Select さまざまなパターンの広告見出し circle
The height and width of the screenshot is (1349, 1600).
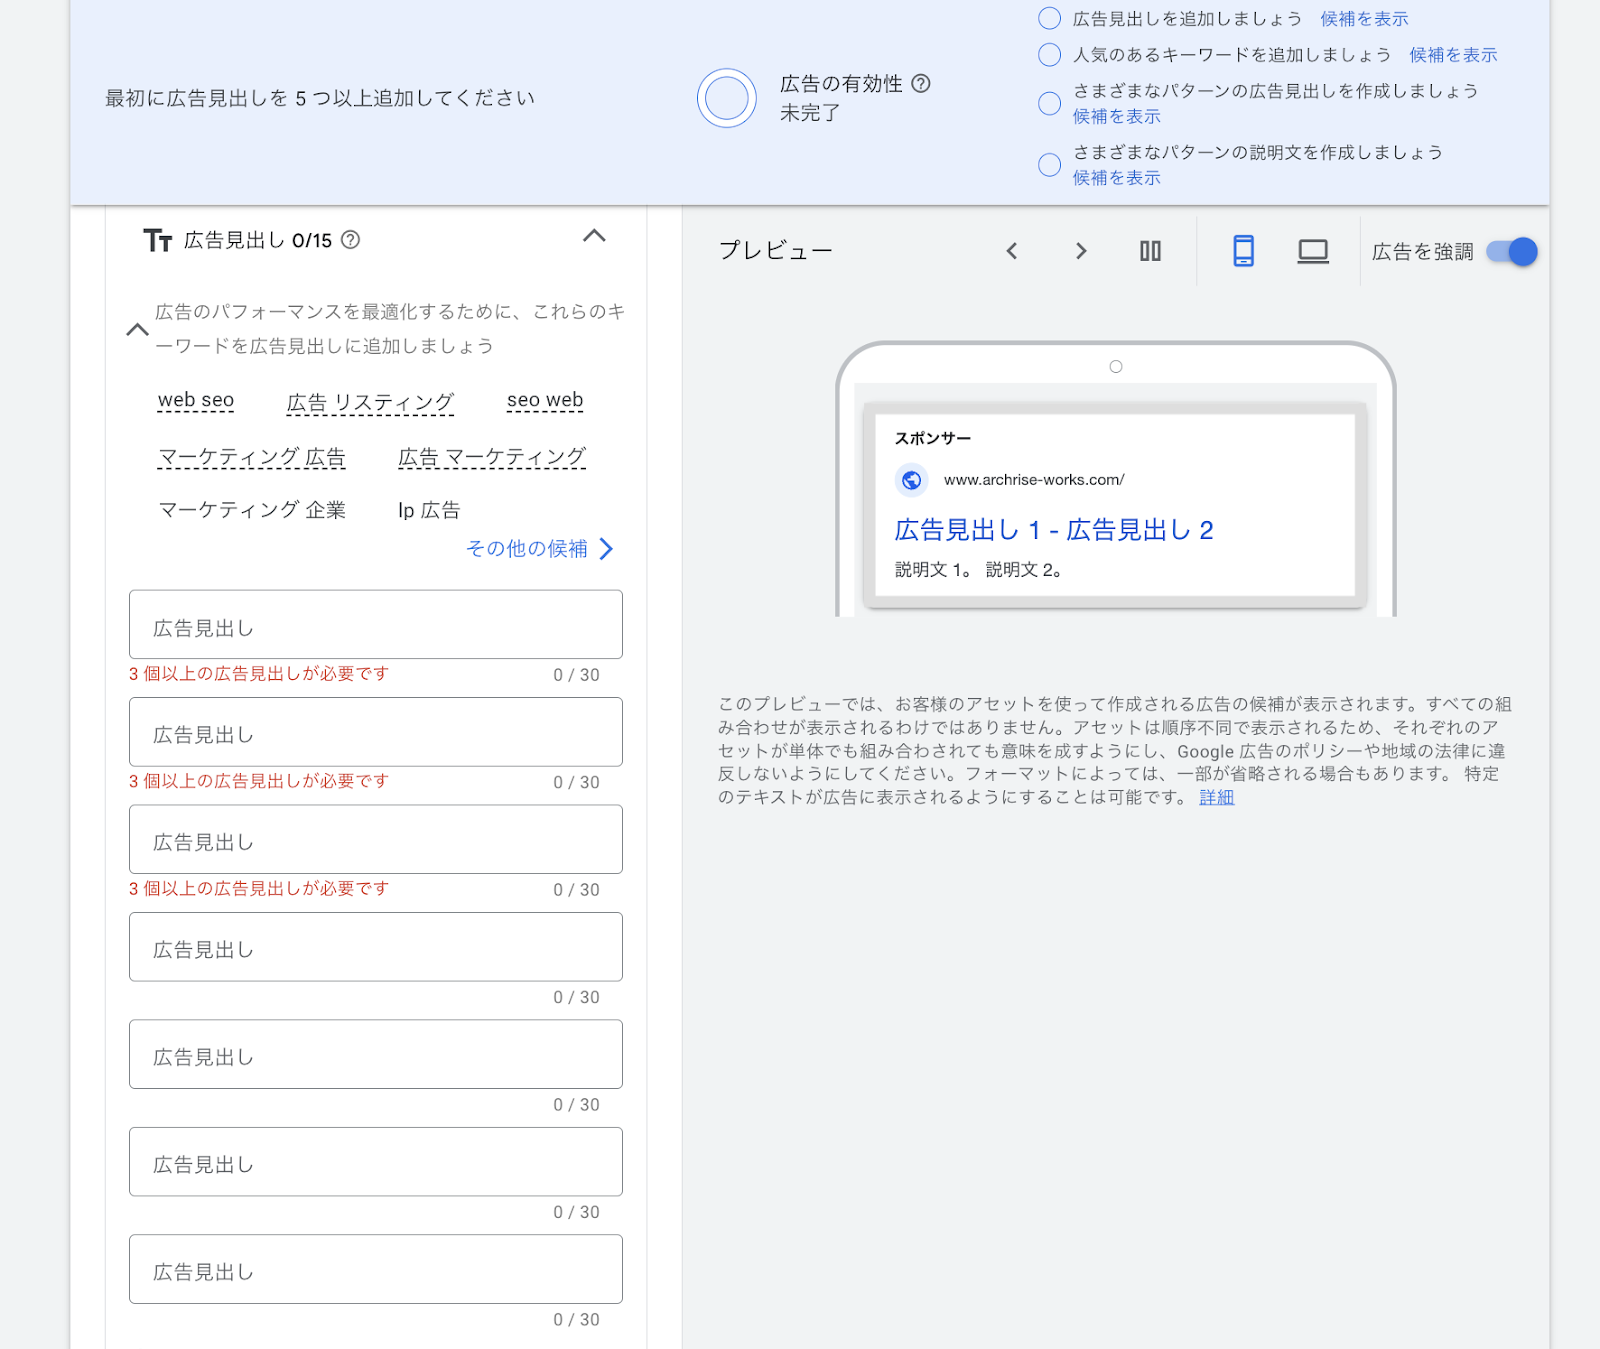click(x=1049, y=103)
